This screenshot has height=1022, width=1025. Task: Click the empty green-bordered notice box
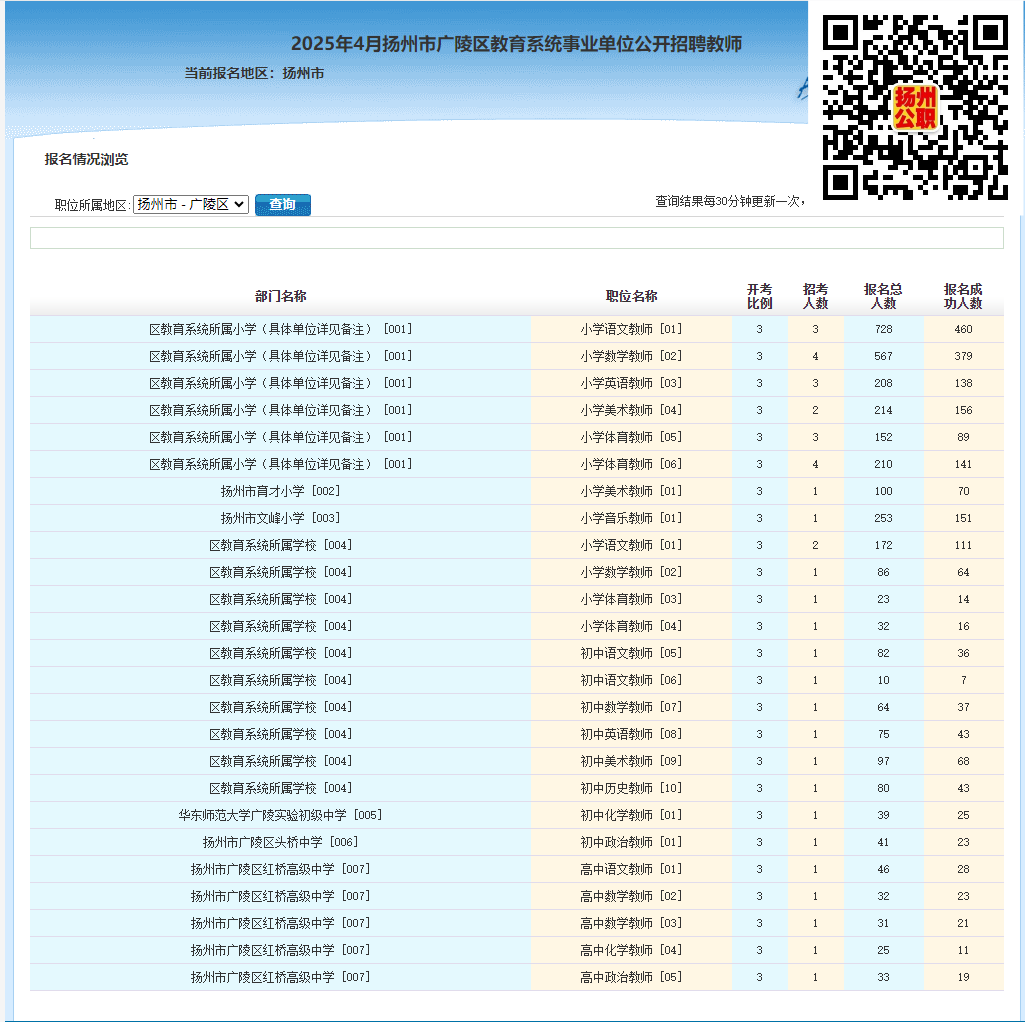click(516, 238)
